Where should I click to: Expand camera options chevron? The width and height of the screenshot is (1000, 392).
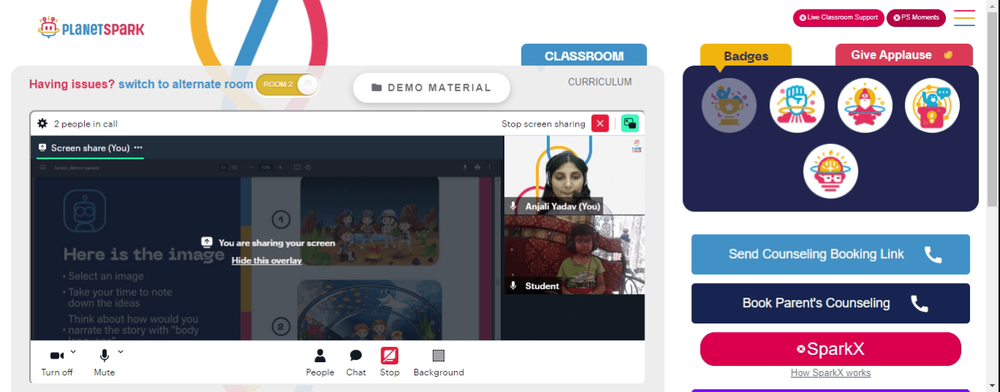coord(73,351)
